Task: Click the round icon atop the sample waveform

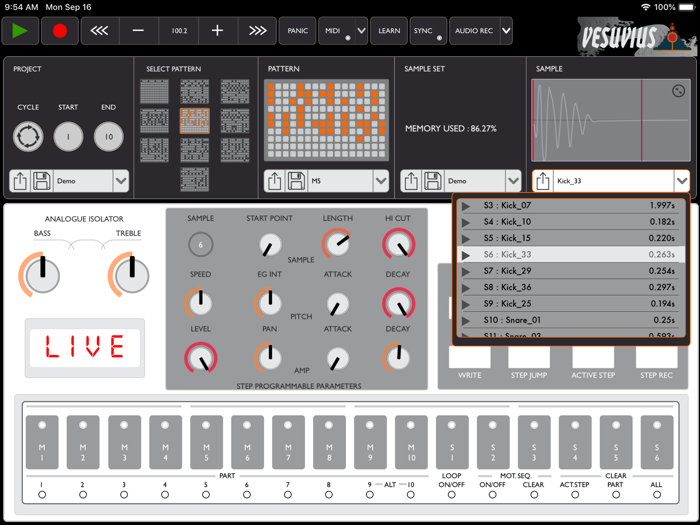Action: click(x=678, y=91)
